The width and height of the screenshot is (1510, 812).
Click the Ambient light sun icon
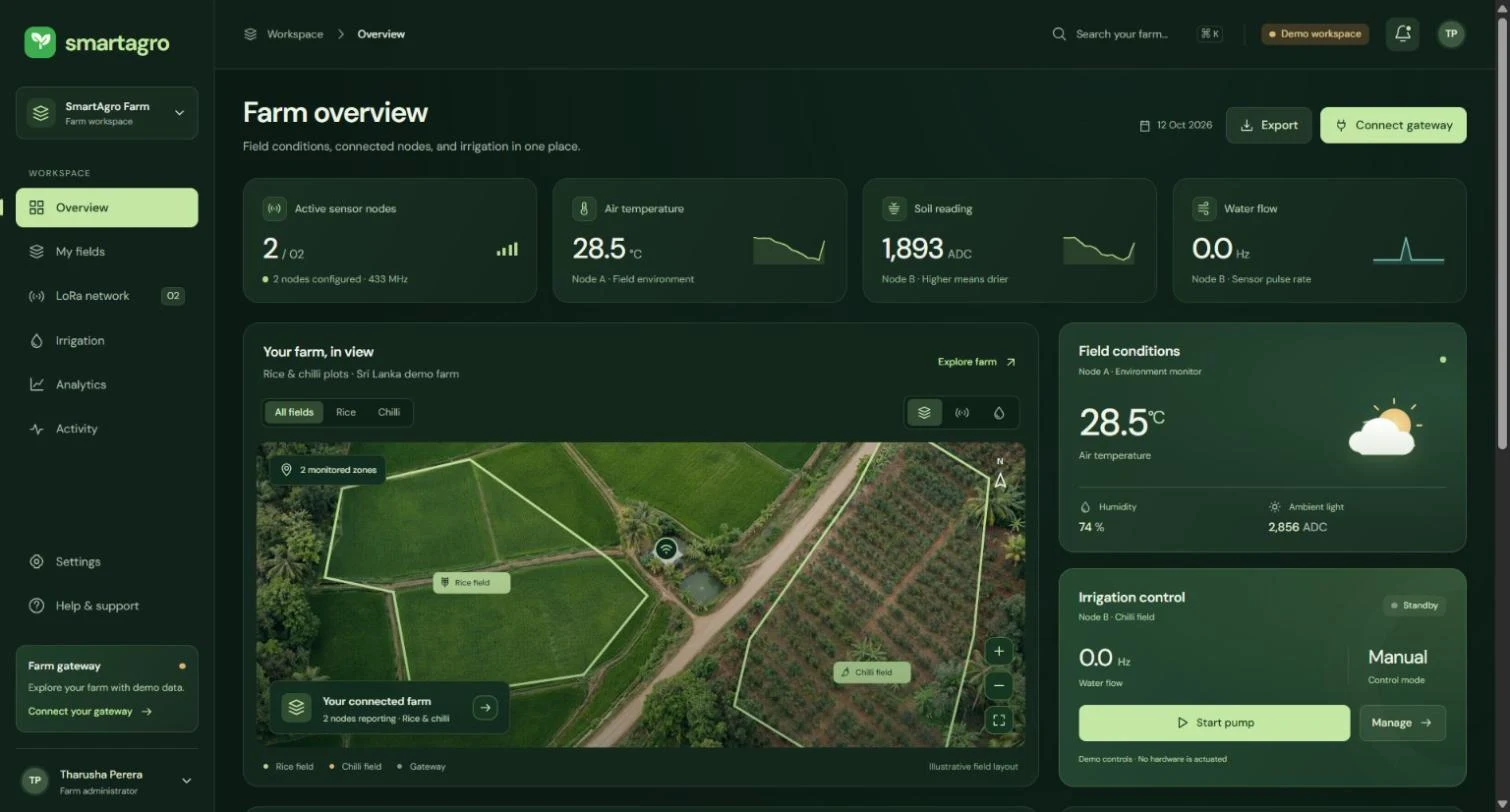[x=1275, y=507]
